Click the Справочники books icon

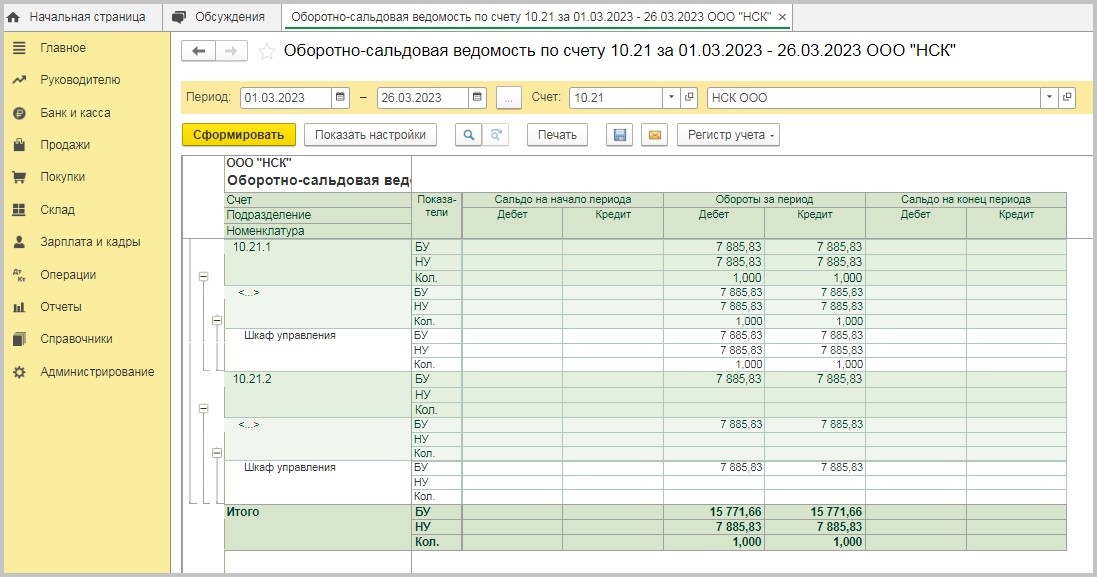tap(19, 339)
